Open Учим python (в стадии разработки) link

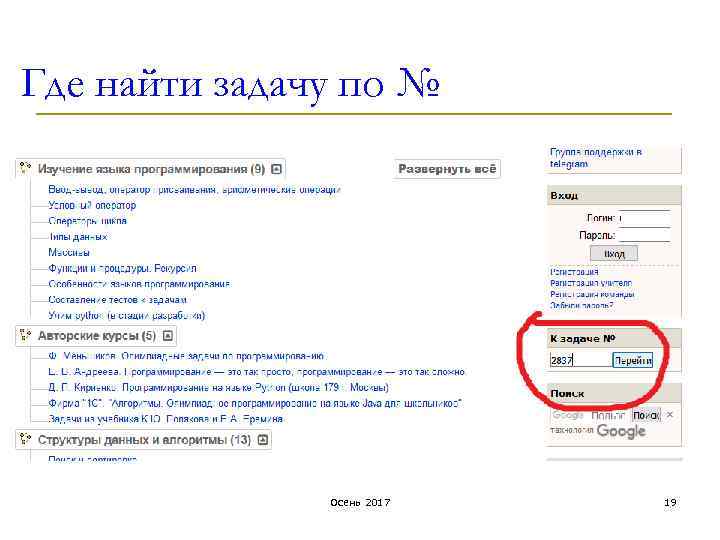pyautogui.click(x=126, y=315)
